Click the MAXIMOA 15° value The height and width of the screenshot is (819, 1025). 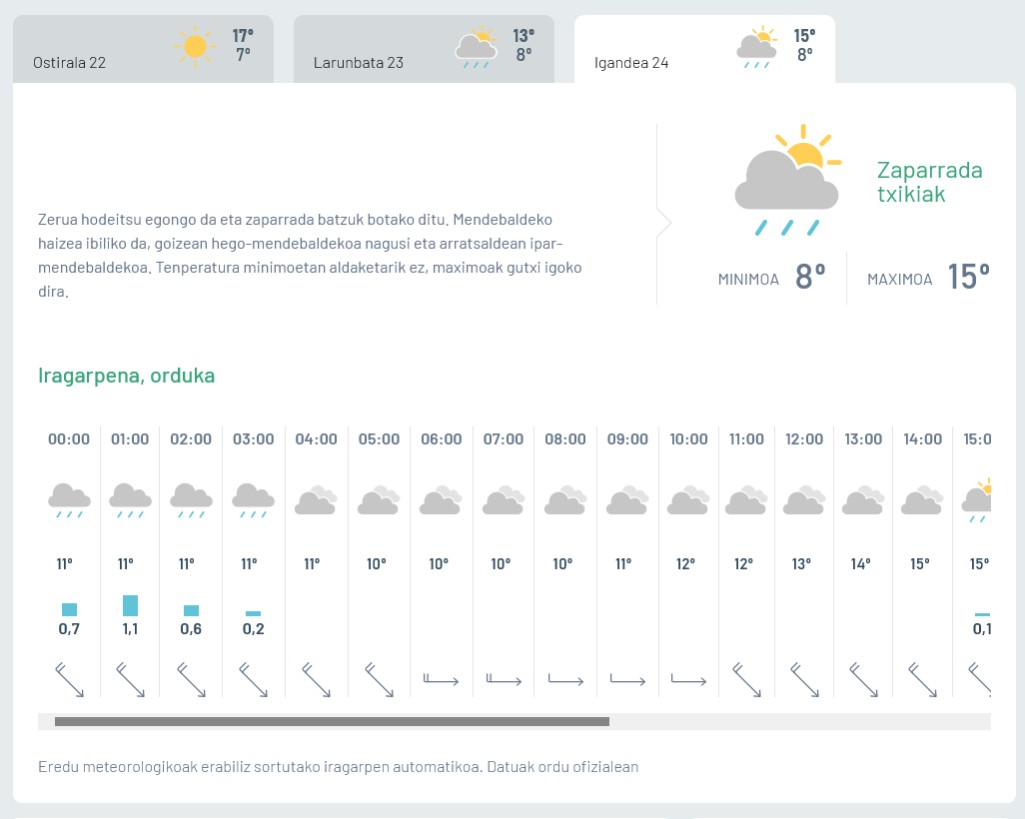pyautogui.click(x=968, y=276)
